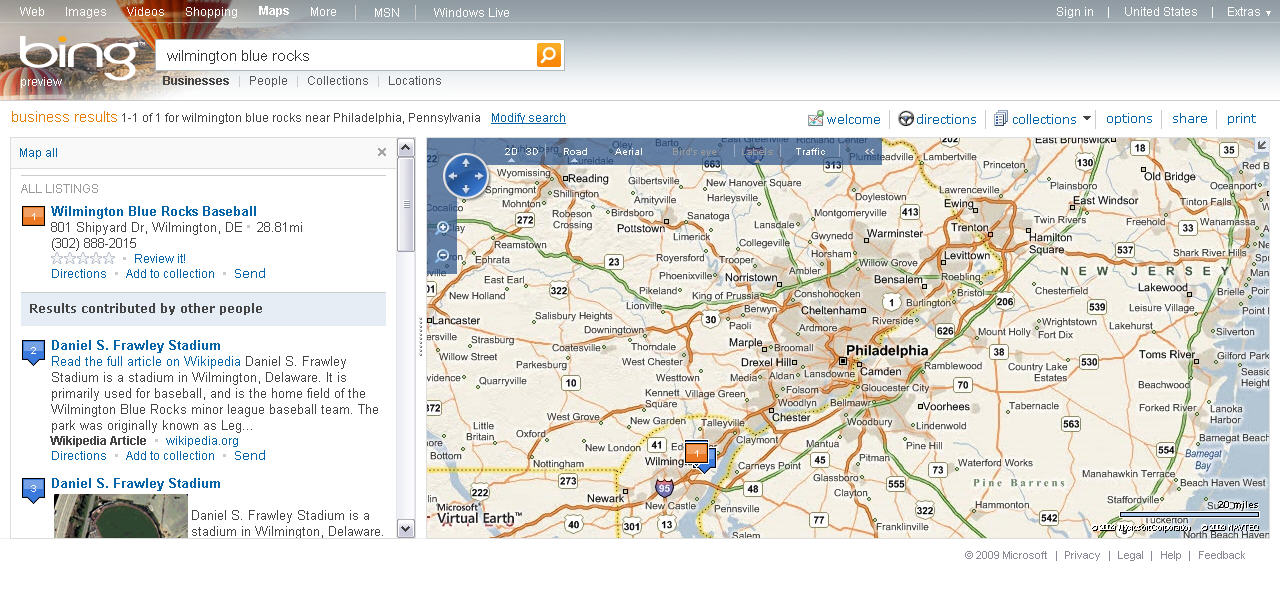Toggle map Labels

[758, 152]
